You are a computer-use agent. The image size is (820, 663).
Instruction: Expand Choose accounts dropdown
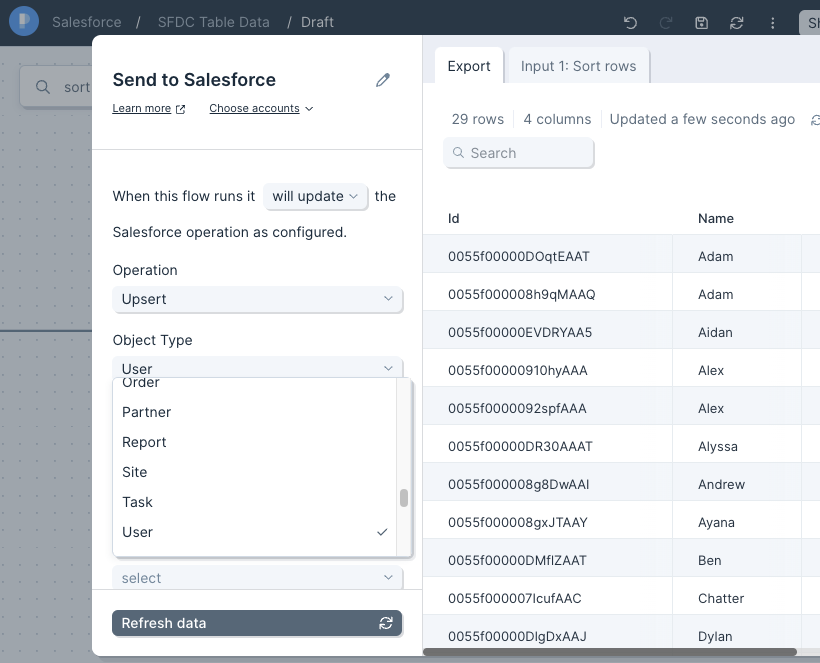click(x=261, y=108)
